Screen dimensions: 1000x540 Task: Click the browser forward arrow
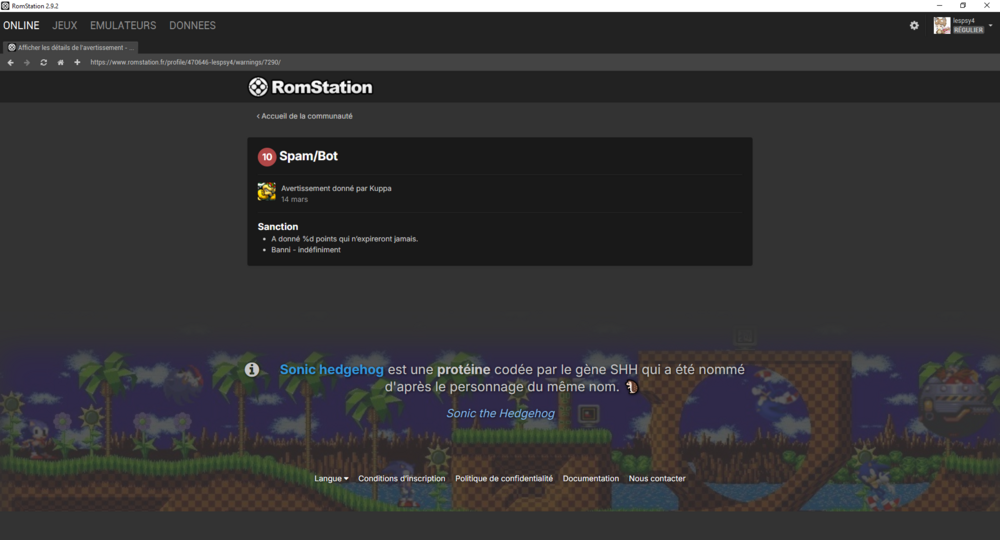pyautogui.click(x=27, y=62)
